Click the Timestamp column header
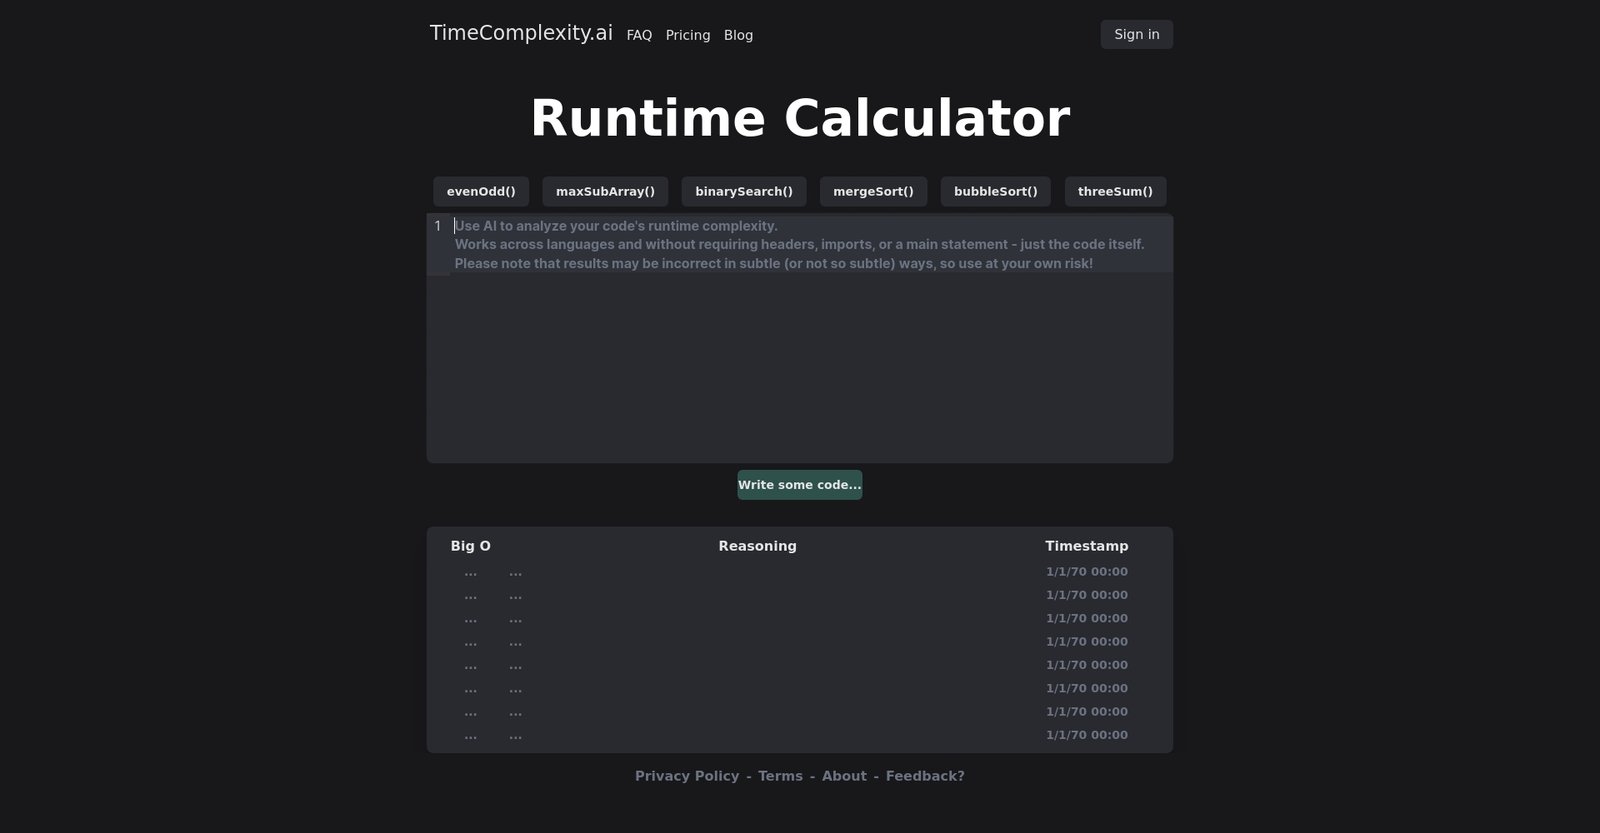 coord(1087,546)
